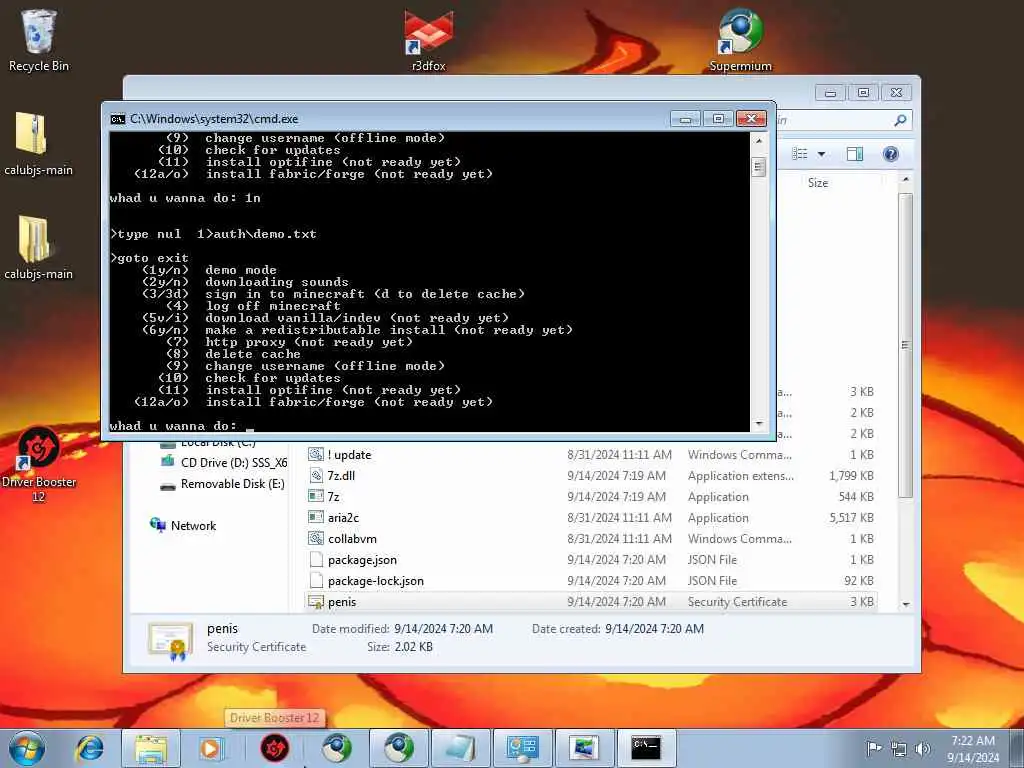Click the Explorer file list scroll up arrow
The image size is (1024, 768).
[906, 179]
